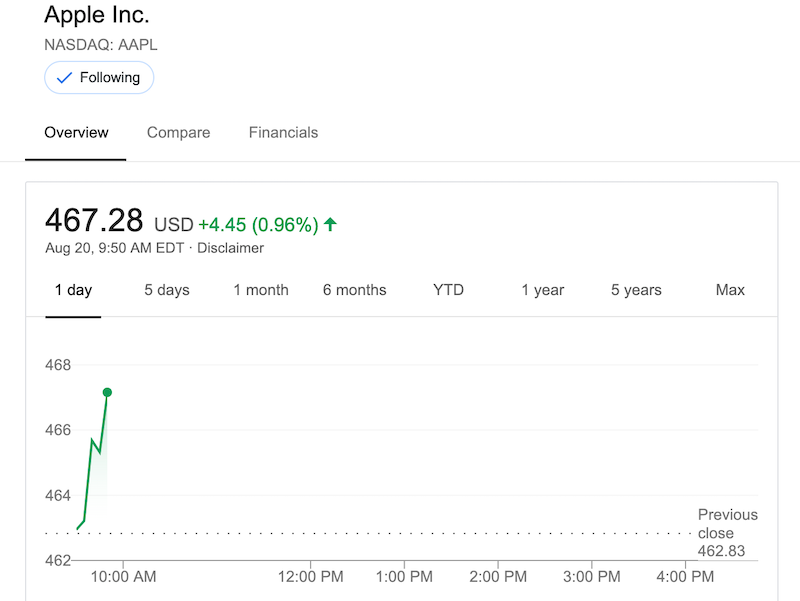Viewport: 800px width, 601px height.
Task: Click the Apple Inc. heading
Action: [97, 16]
